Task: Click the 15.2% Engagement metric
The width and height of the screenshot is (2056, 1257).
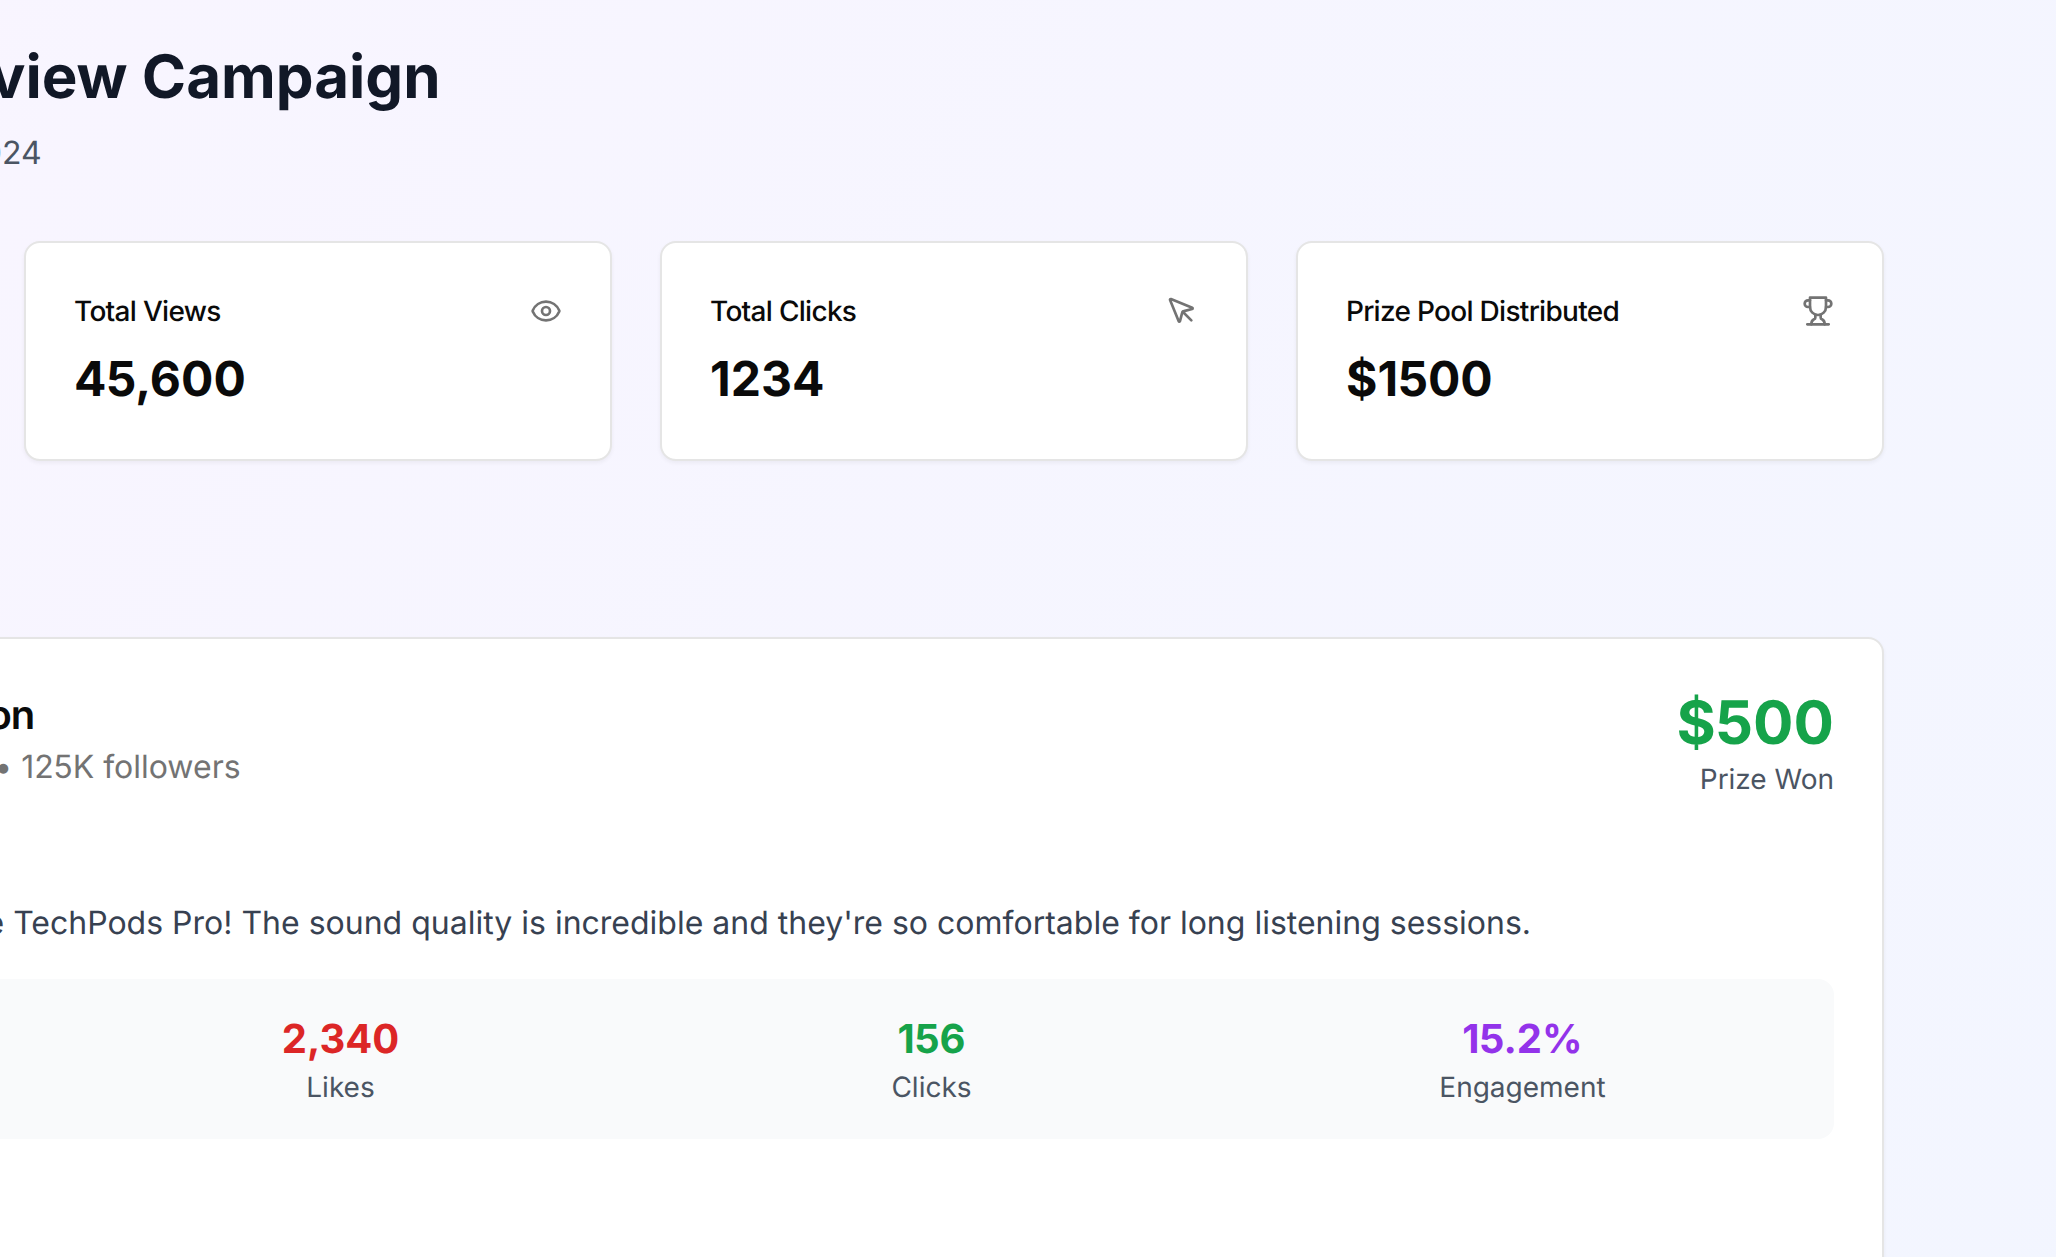Action: pos(1521,1039)
